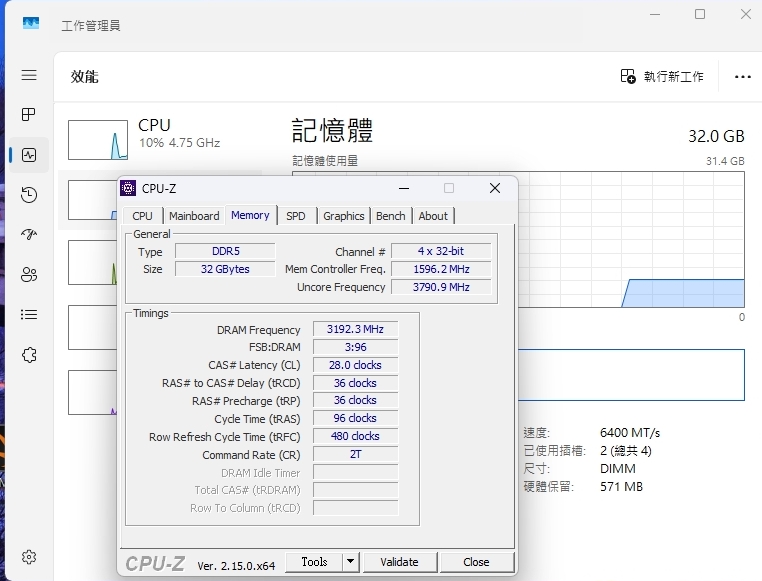
Task: Open Task Manager settings gear icon
Action: click(29, 557)
